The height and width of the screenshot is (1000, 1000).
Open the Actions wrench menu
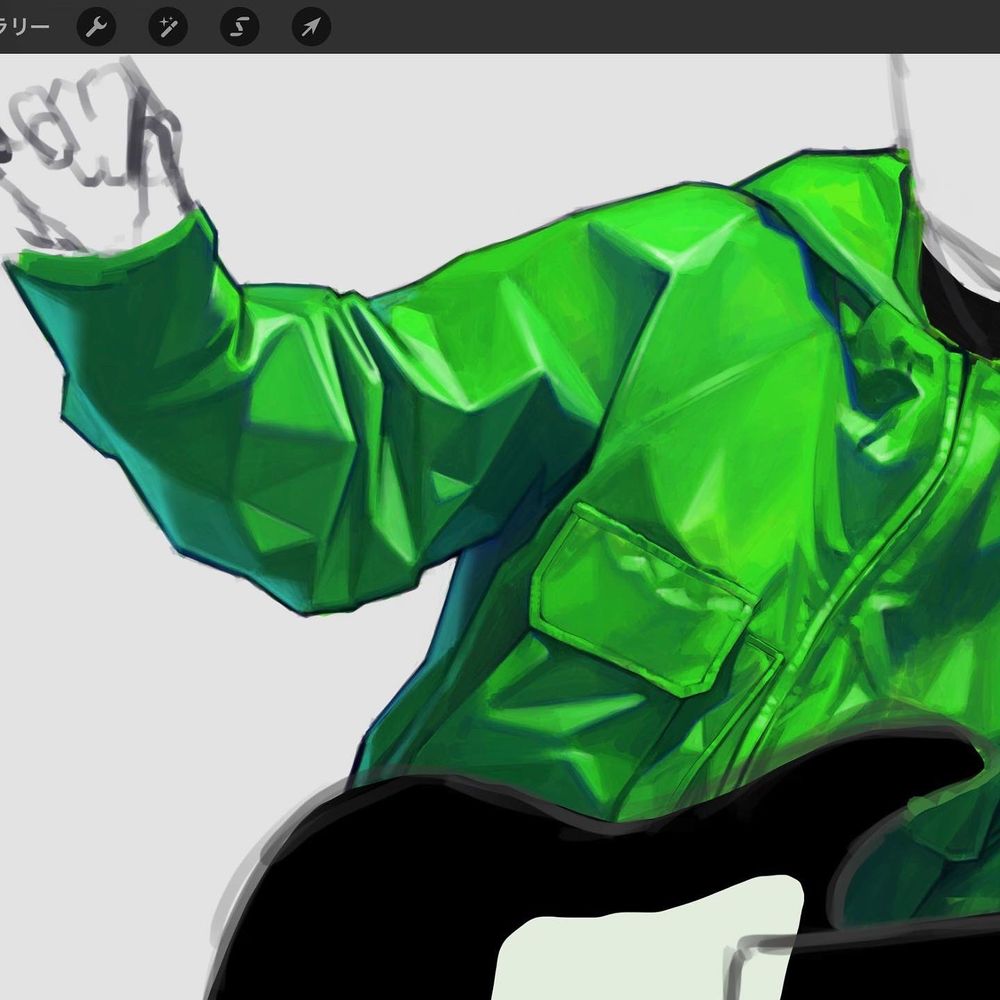[x=96, y=27]
